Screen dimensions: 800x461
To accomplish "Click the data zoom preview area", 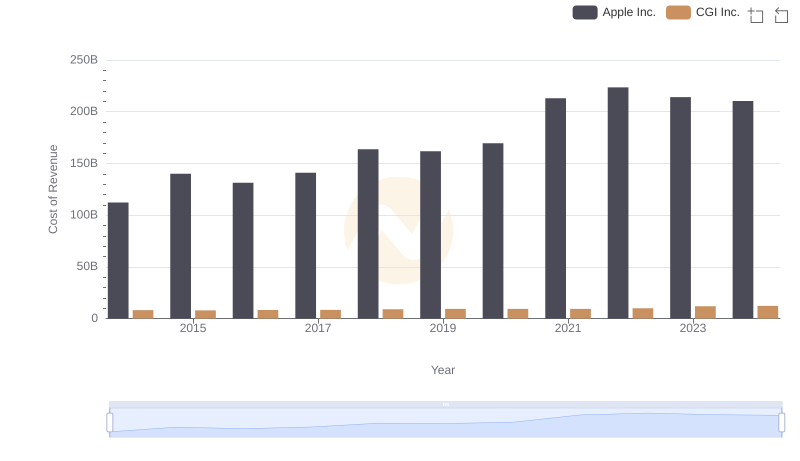I will pos(445,423).
